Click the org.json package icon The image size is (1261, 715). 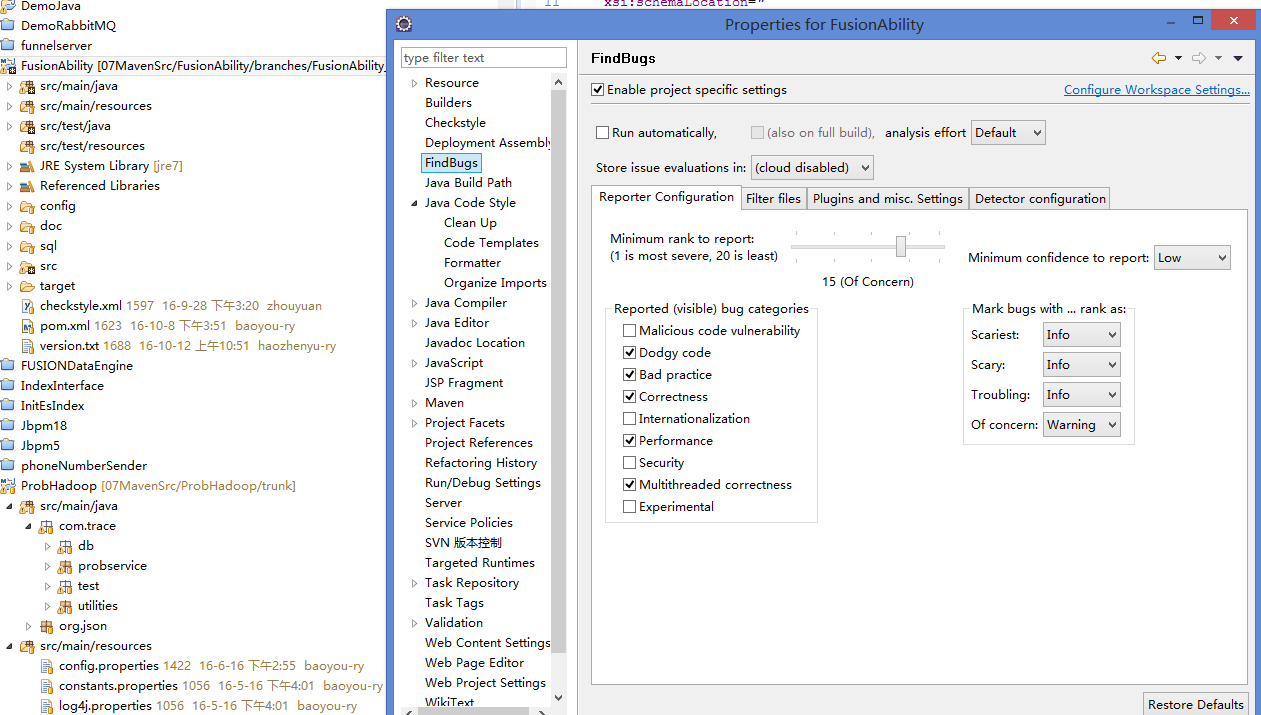(46, 626)
